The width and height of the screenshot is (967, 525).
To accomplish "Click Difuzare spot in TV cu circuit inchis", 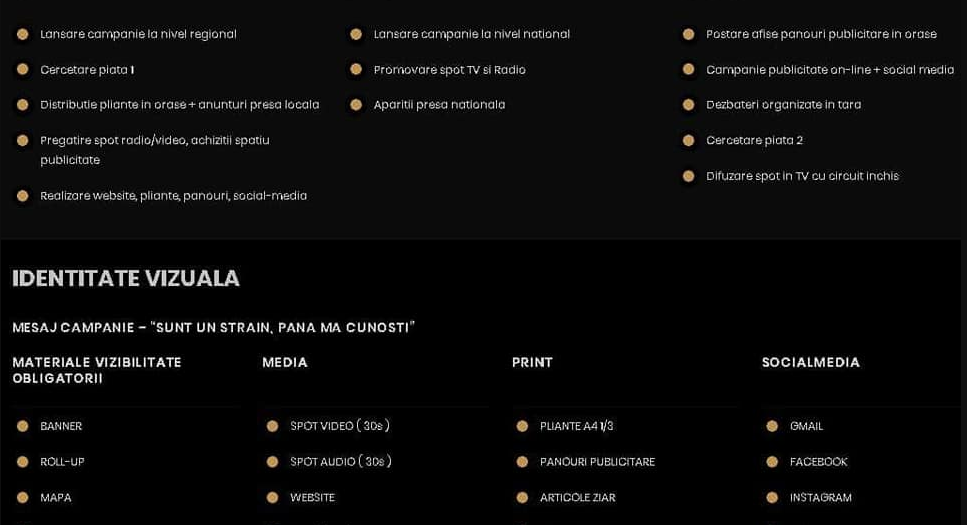I will (802, 176).
